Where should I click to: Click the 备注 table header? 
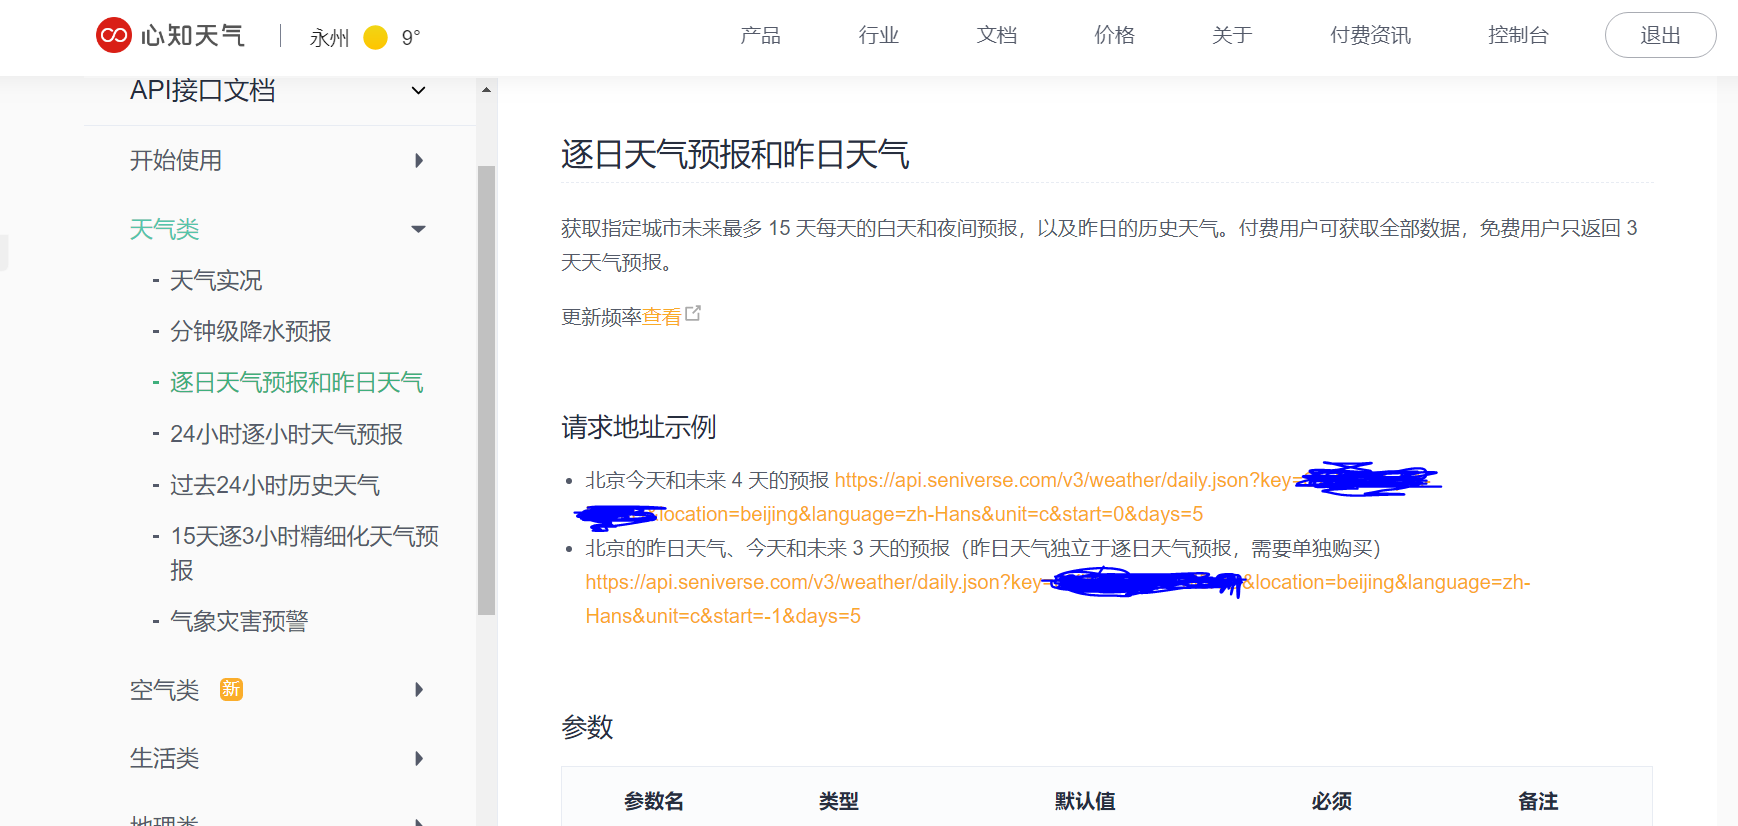pyautogui.click(x=1538, y=801)
